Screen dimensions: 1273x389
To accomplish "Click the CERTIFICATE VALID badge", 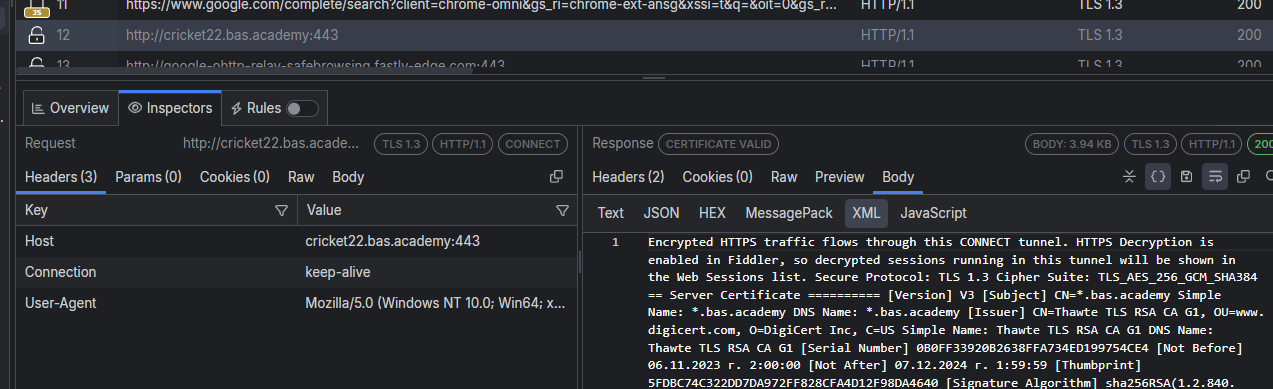I will tap(718, 144).
